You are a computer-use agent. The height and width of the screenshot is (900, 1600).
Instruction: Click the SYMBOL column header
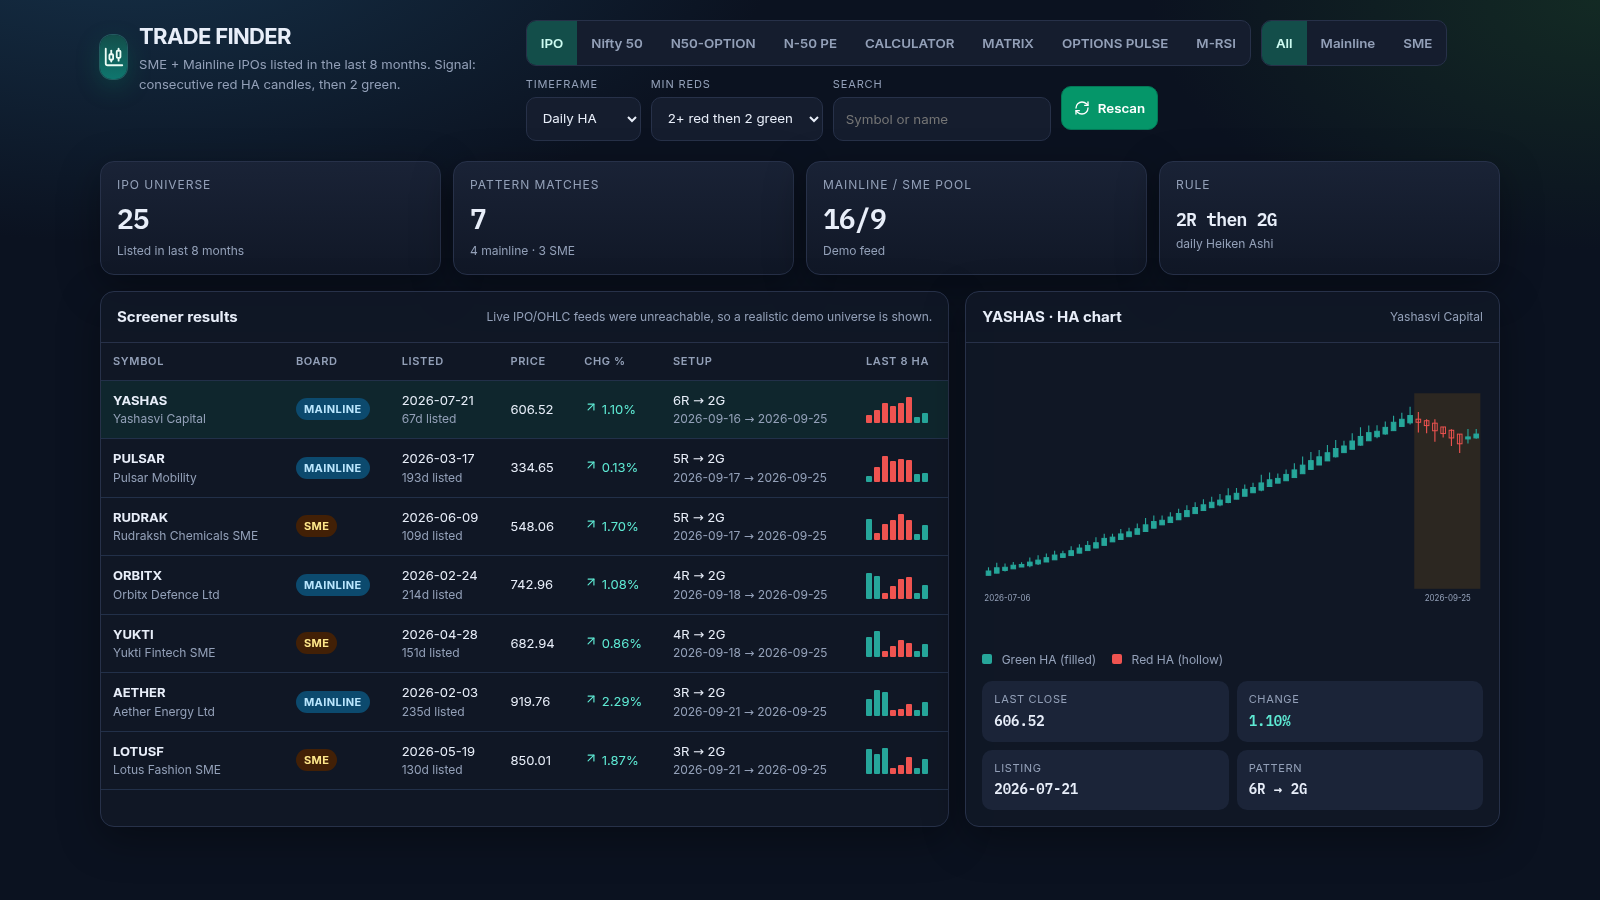(x=138, y=361)
